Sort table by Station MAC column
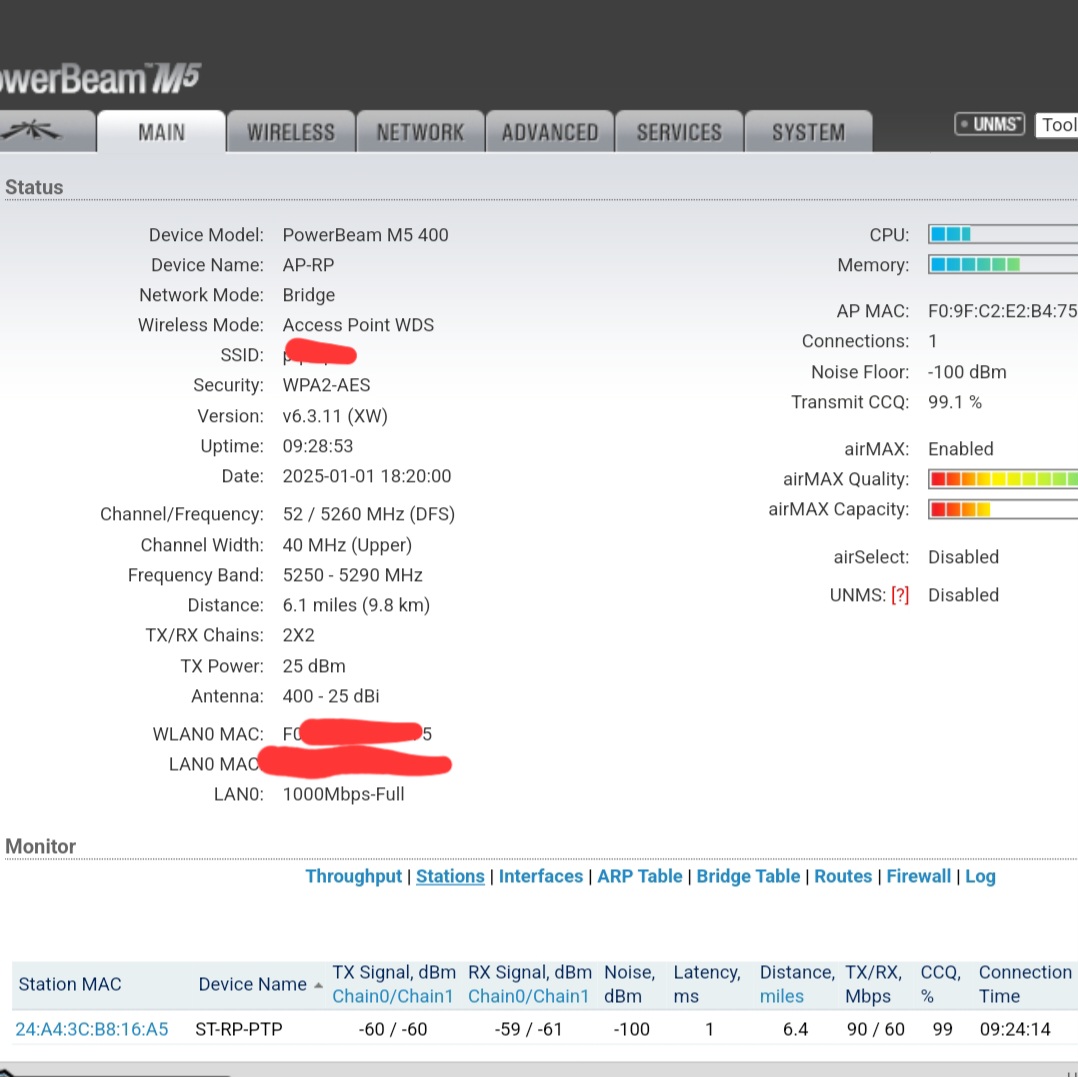This screenshot has width=1078, height=1077. pos(70,984)
